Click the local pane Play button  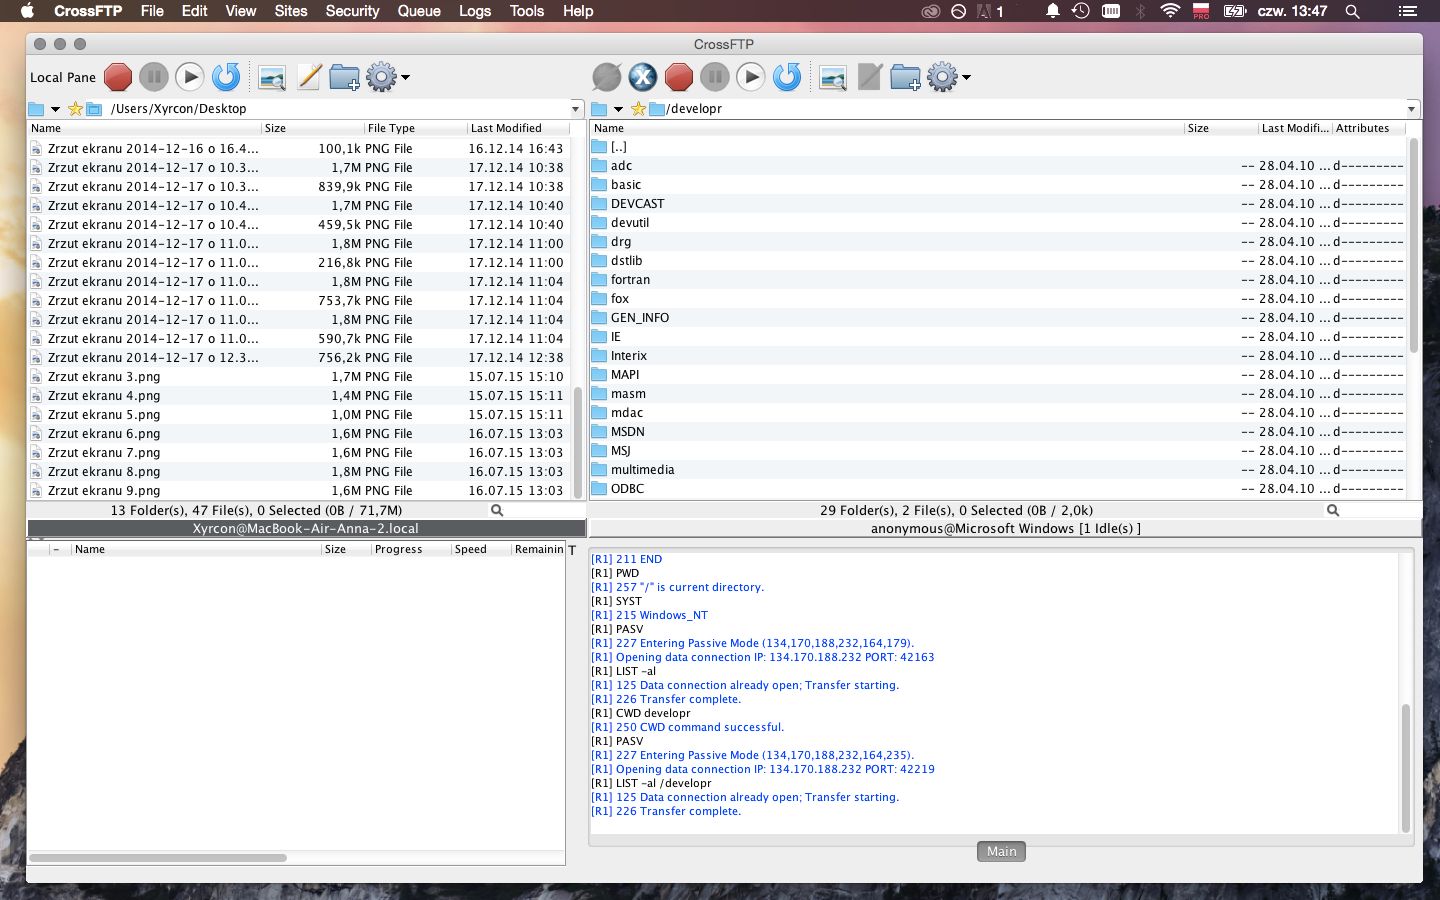[190, 77]
